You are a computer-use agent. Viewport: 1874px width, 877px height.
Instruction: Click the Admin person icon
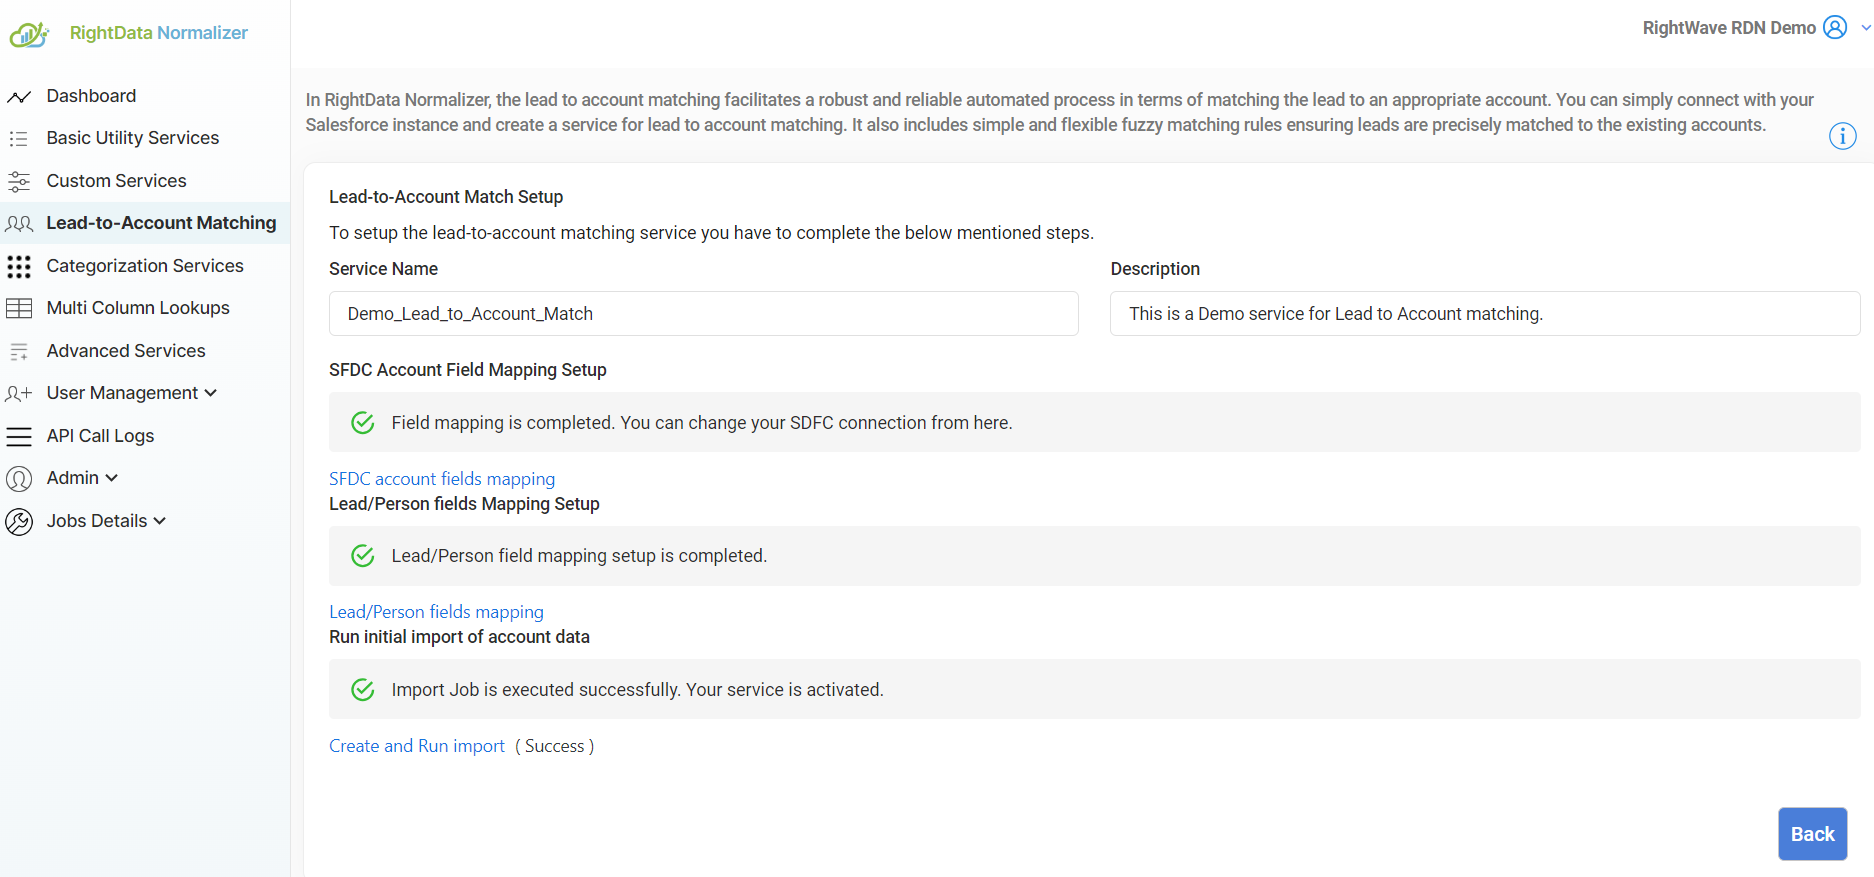19,479
